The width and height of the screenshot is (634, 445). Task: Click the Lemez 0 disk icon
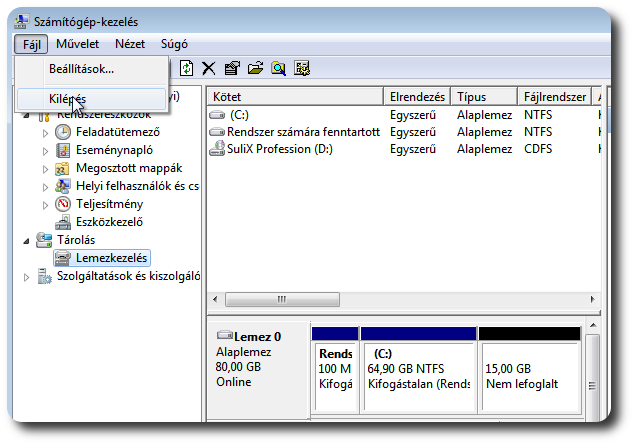point(224,335)
